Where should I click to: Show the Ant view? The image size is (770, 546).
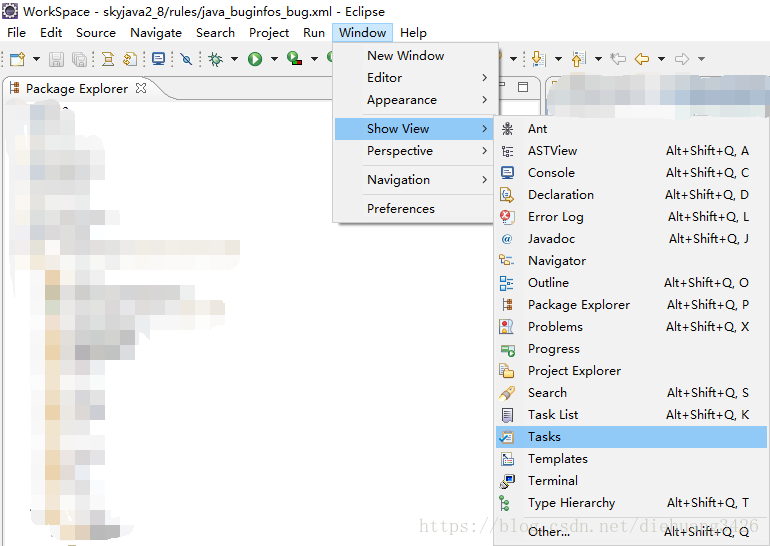click(x=631, y=129)
